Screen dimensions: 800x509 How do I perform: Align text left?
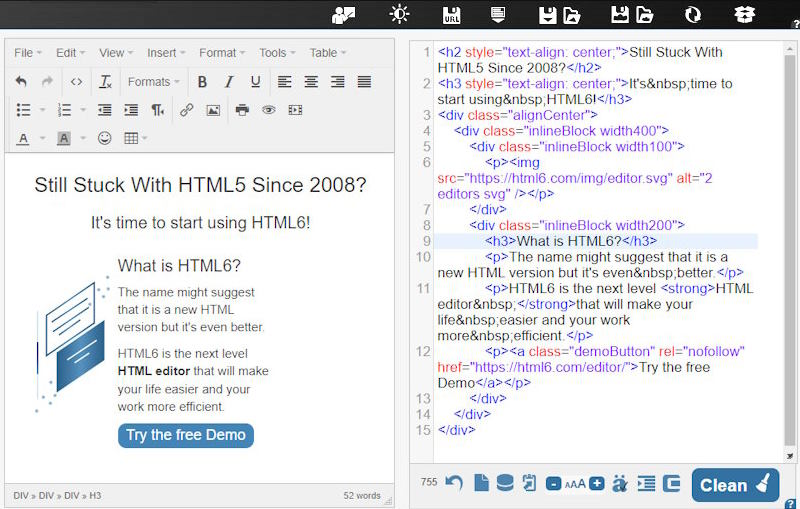point(285,82)
